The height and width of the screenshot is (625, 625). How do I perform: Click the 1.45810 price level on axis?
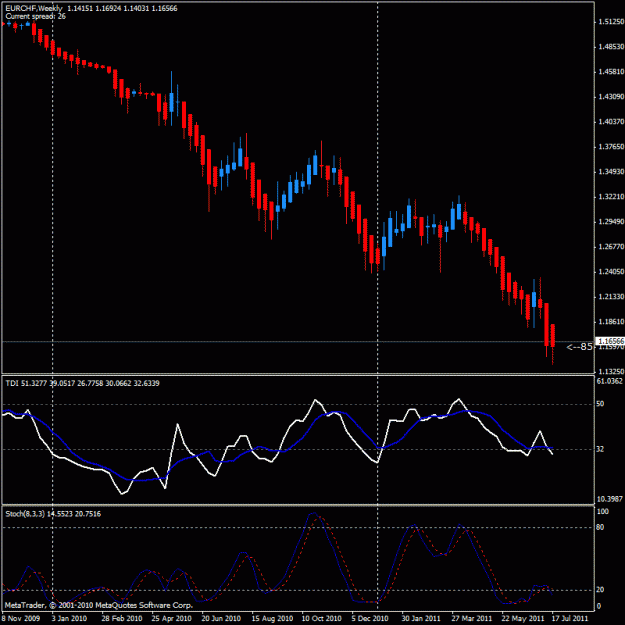[x=611, y=72]
